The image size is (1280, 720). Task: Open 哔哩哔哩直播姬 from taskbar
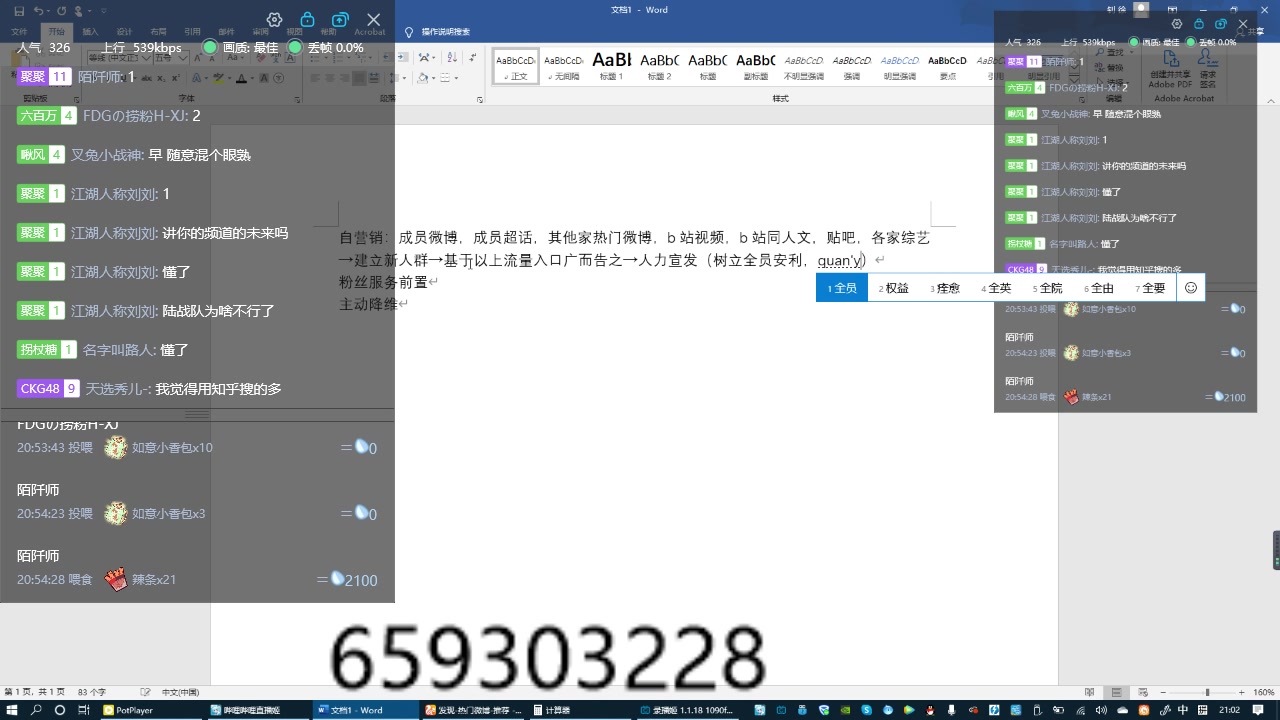(x=259, y=710)
